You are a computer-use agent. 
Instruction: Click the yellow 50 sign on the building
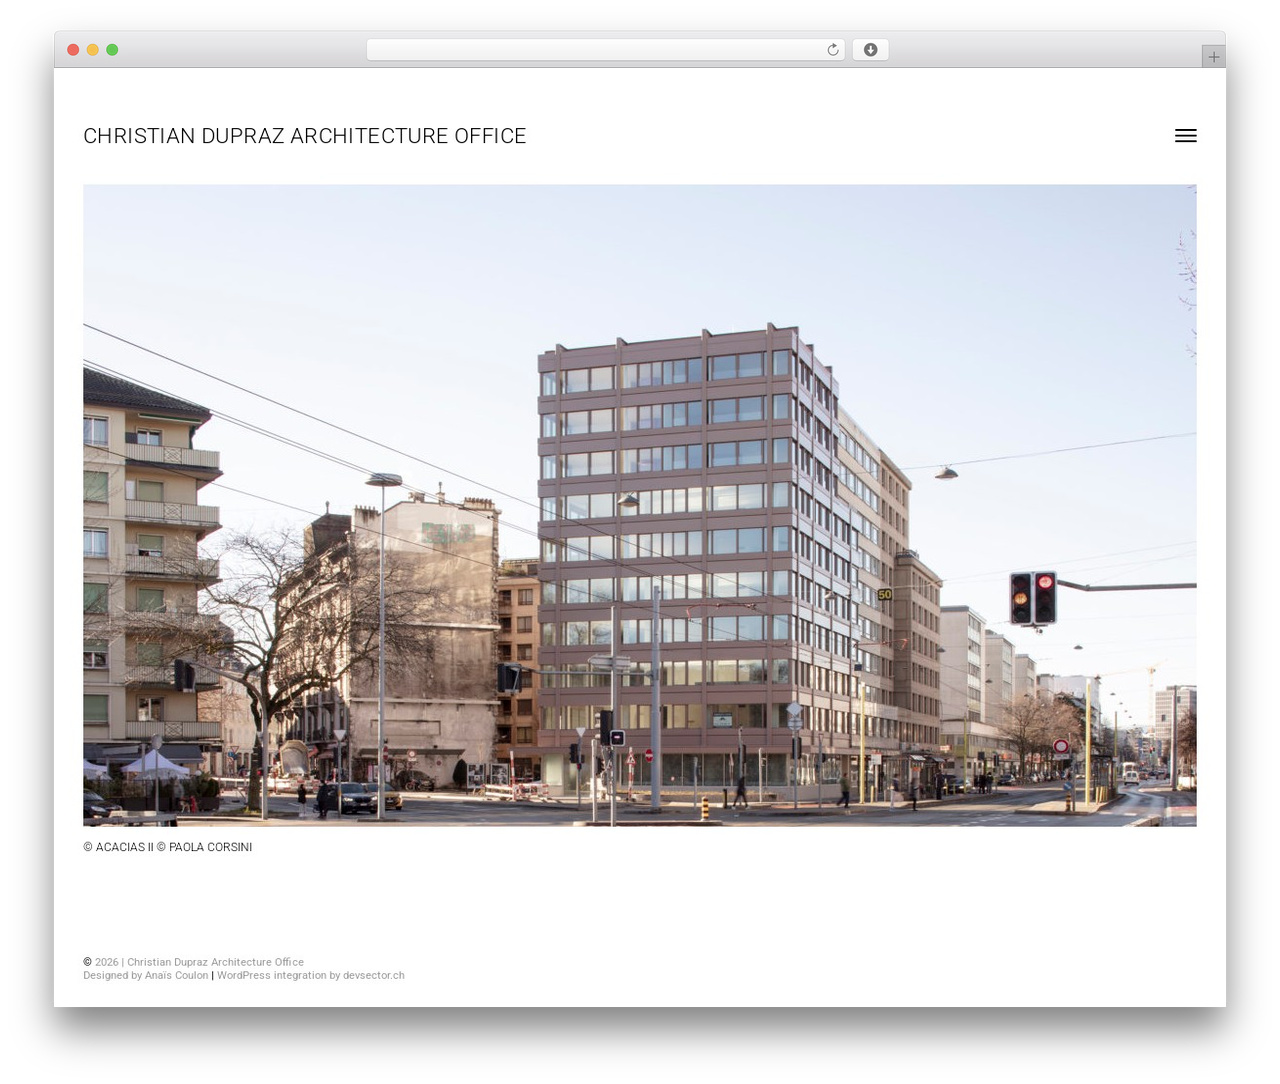click(x=885, y=594)
